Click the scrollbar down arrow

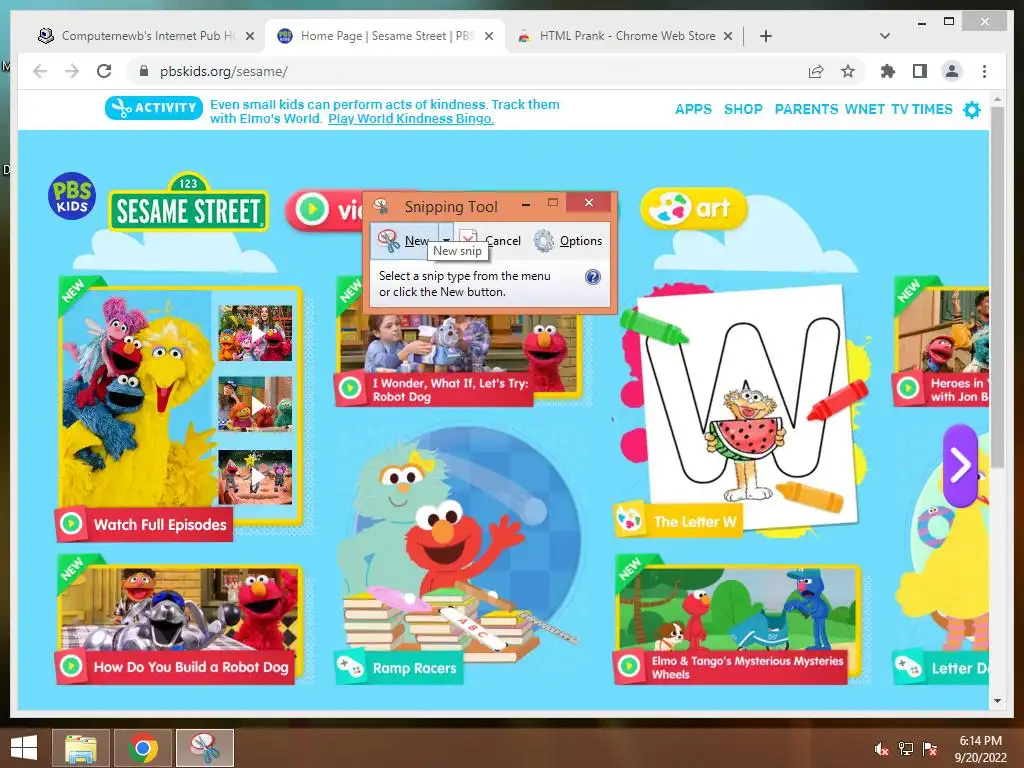point(997,701)
